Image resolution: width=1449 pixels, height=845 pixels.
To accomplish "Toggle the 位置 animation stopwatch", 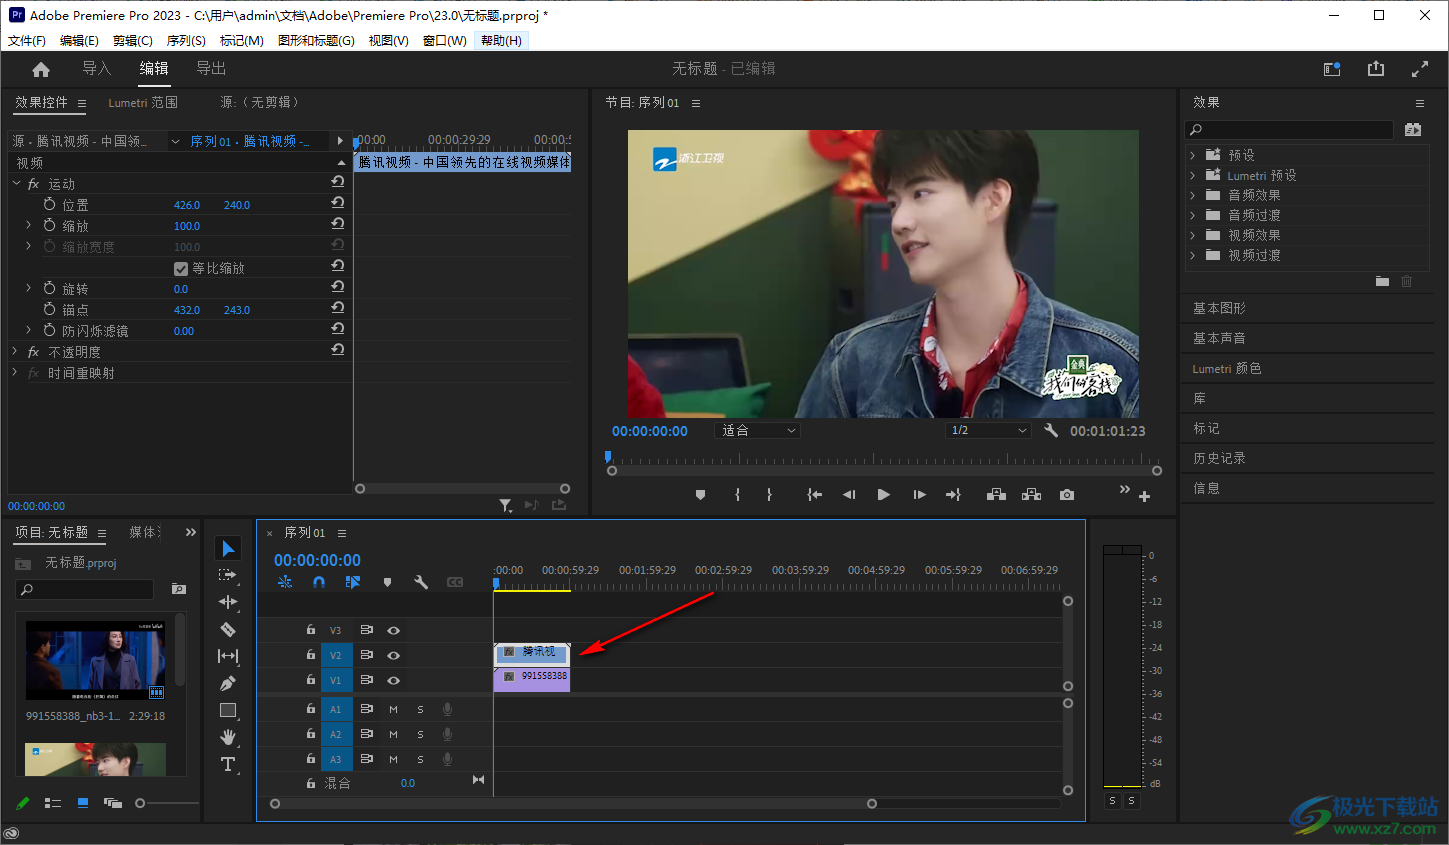I will pos(50,204).
